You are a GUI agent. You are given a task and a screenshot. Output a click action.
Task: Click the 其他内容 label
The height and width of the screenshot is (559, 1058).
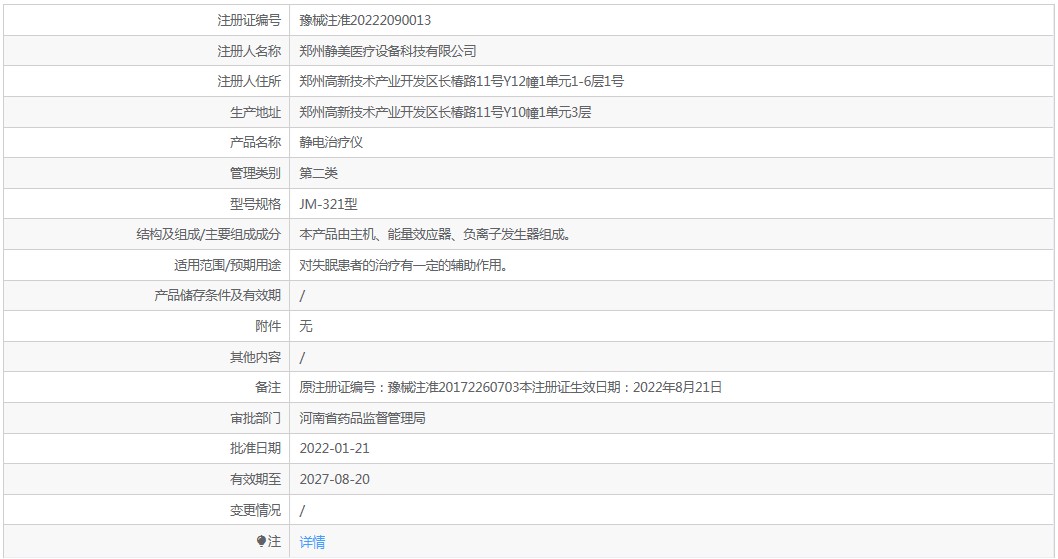(x=255, y=357)
